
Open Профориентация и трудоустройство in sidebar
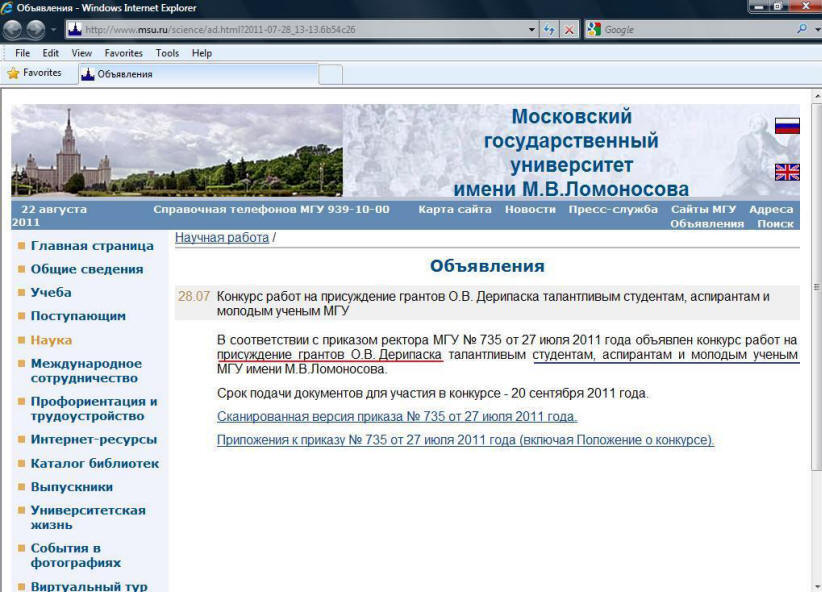(94, 408)
